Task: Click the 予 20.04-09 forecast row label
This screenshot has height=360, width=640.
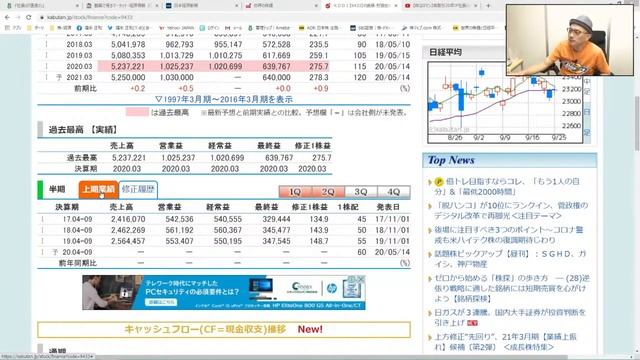Action: coord(72,252)
